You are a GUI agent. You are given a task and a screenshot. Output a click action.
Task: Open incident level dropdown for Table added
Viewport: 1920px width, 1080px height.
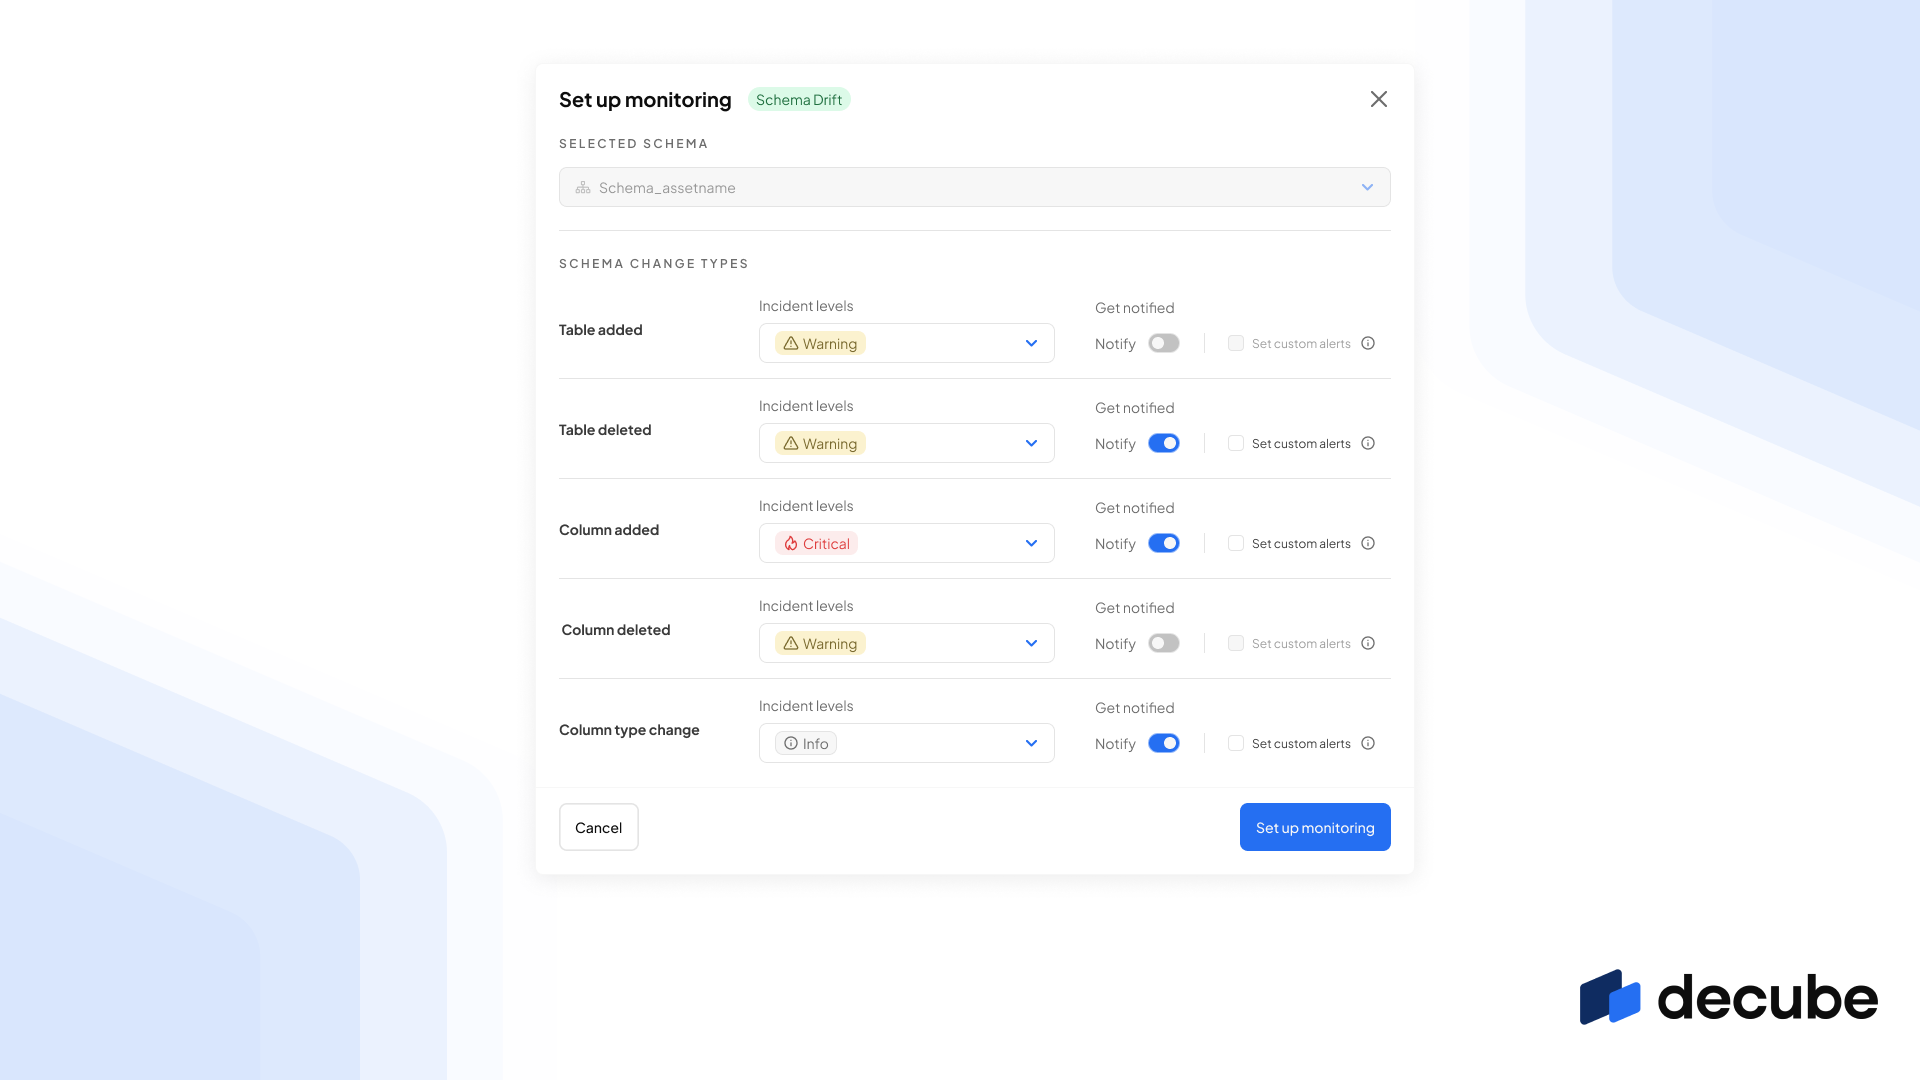(906, 343)
